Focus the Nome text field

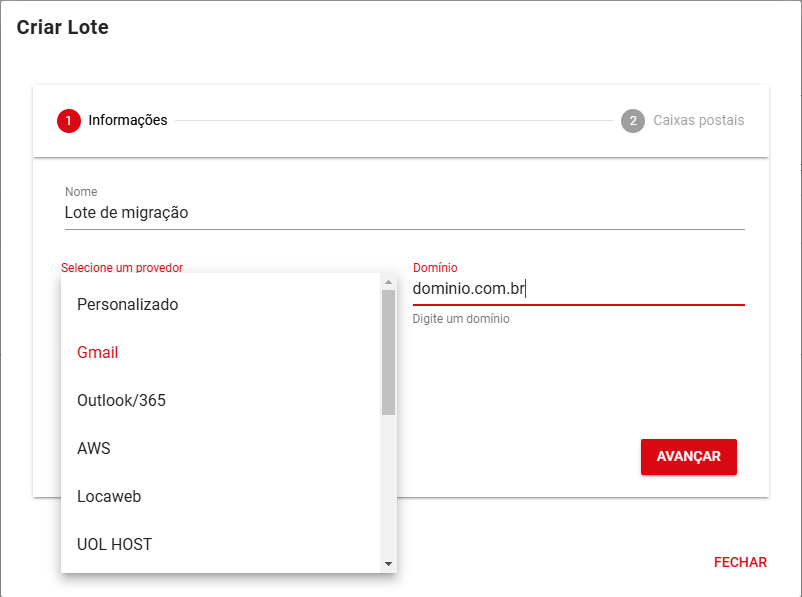(x=404, y=213)
